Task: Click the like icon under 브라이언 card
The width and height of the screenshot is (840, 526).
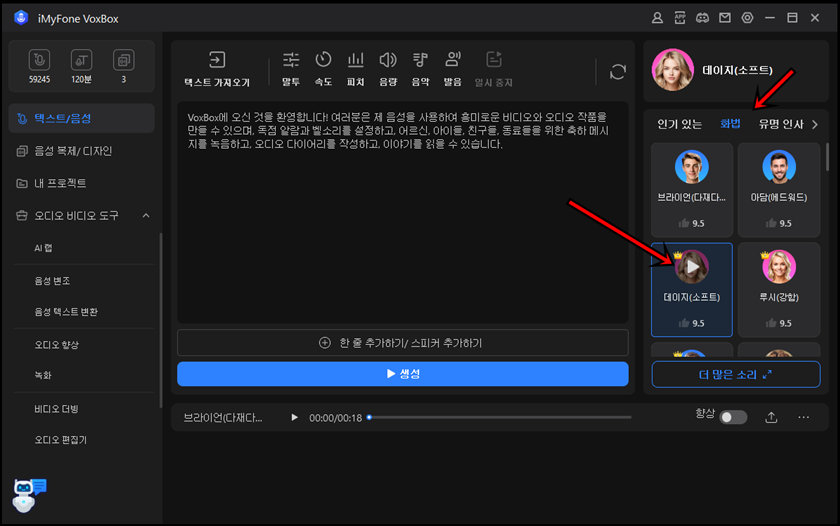Action: [684, 223]
